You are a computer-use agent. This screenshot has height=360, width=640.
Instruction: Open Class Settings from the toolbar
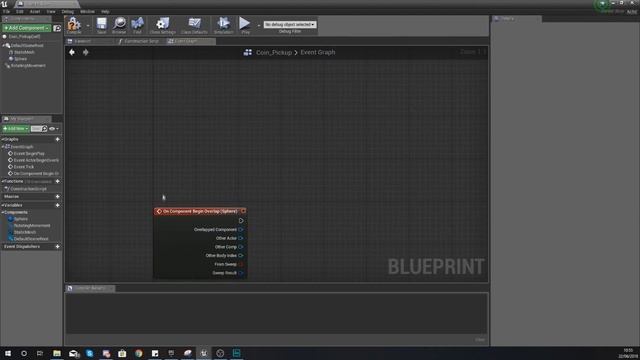pyautogui.click(x=163, y=24)
